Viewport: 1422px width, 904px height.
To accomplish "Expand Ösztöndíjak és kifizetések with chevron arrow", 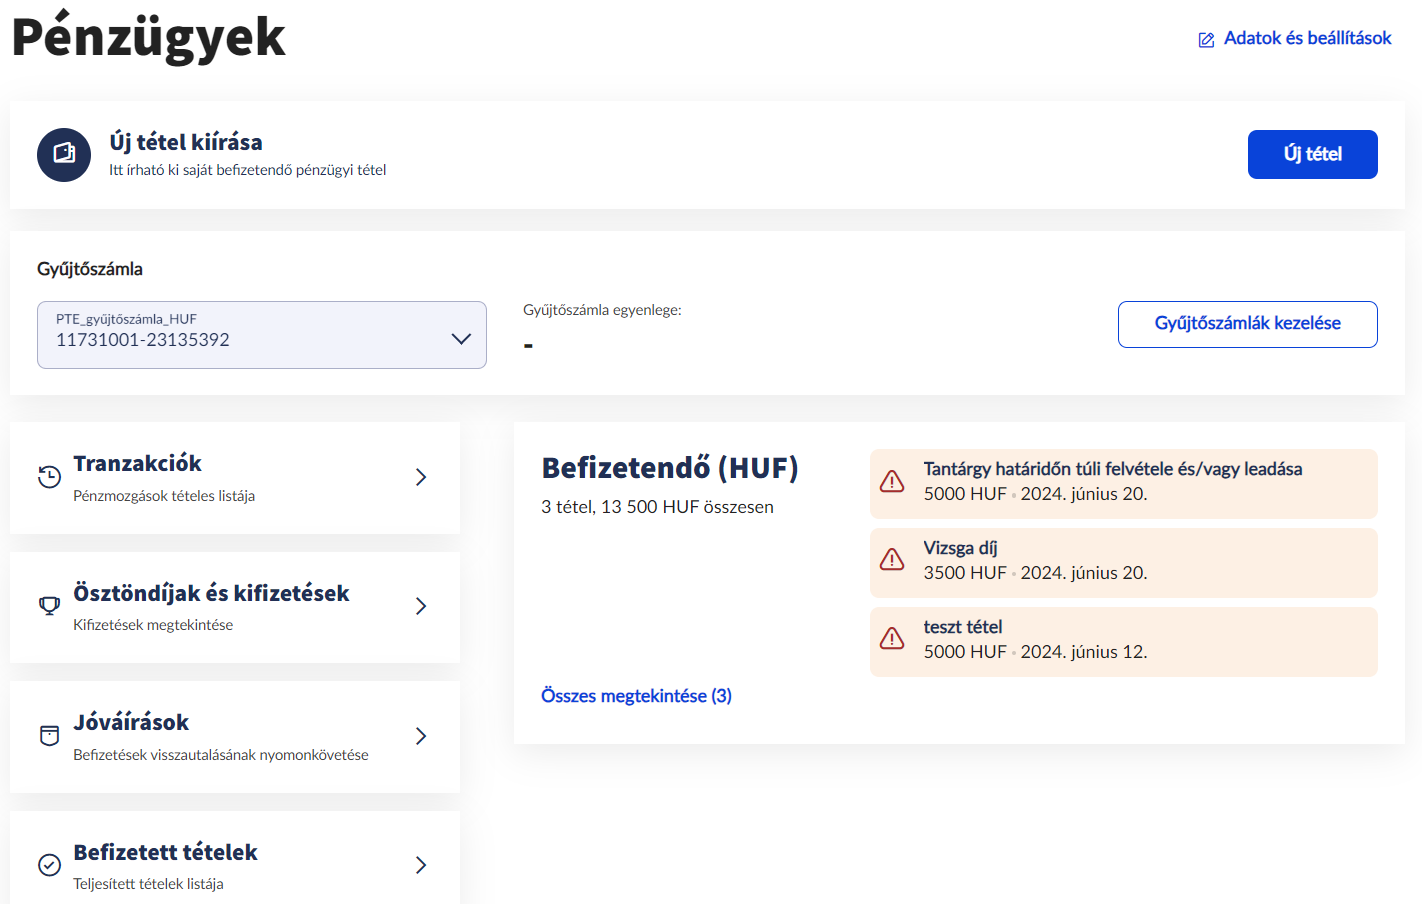I will coord(421,606).
